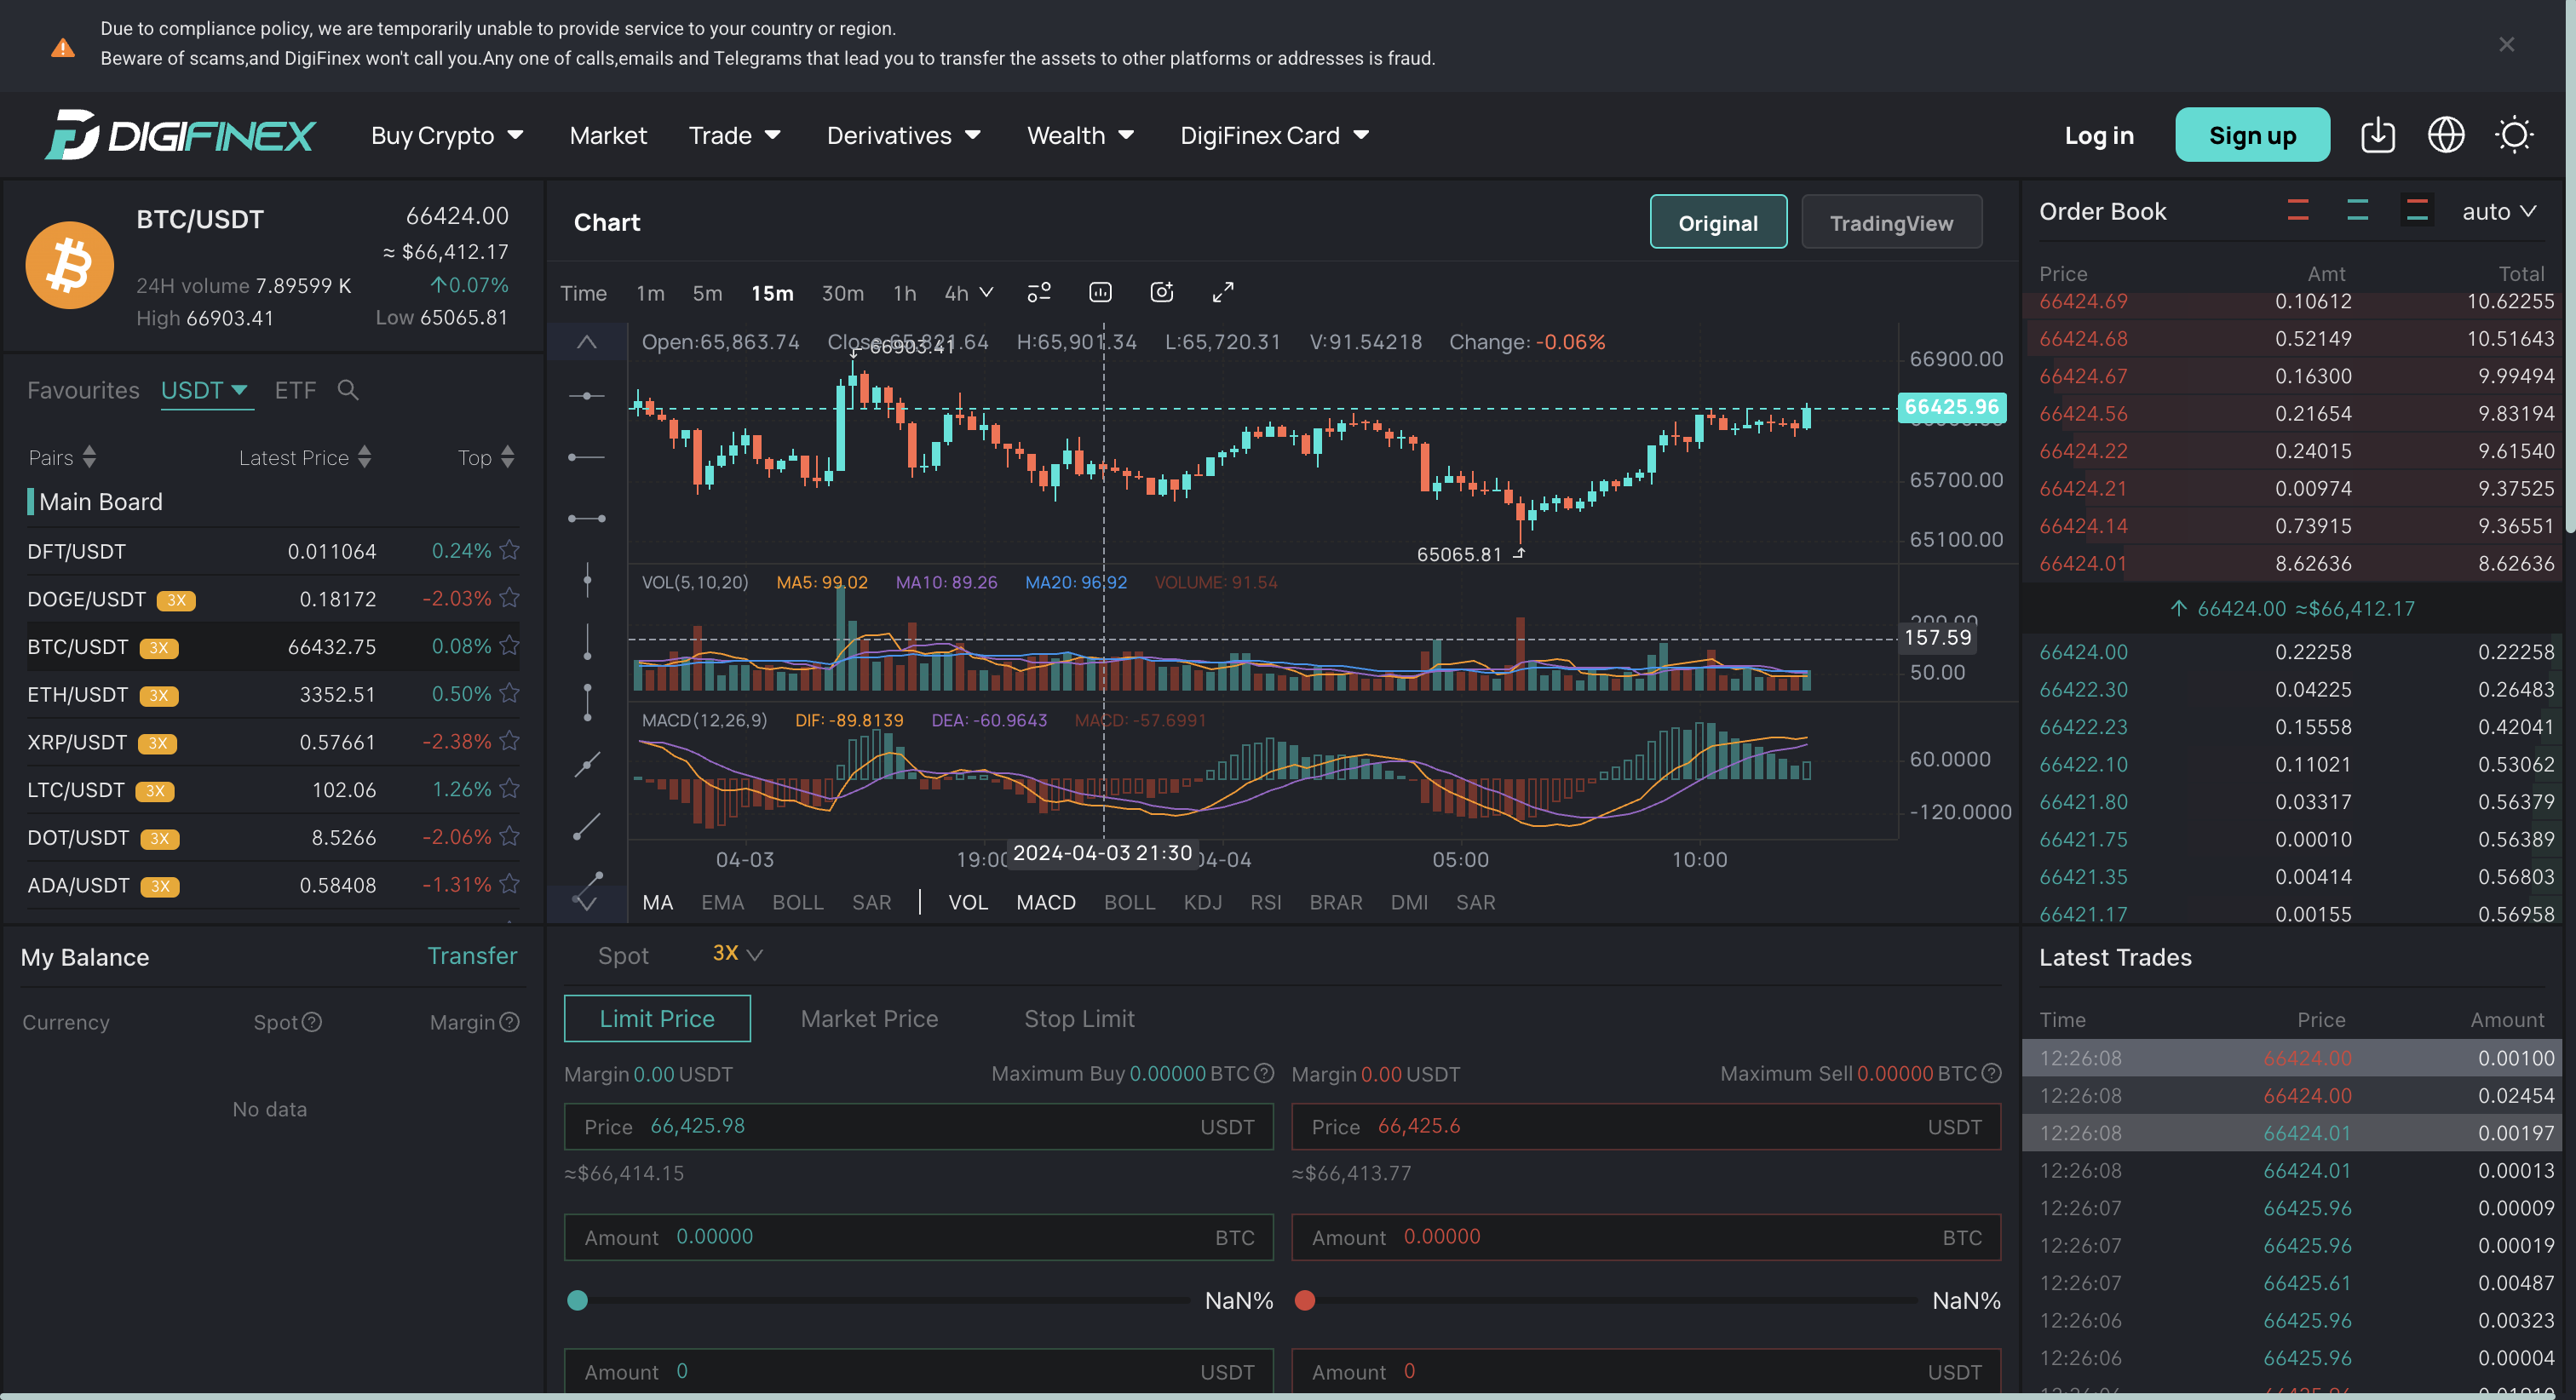The height and width of the screenshot is (1400, 2576).
Task: Show buy orders only in Order Book
Action: (2357, 210)
